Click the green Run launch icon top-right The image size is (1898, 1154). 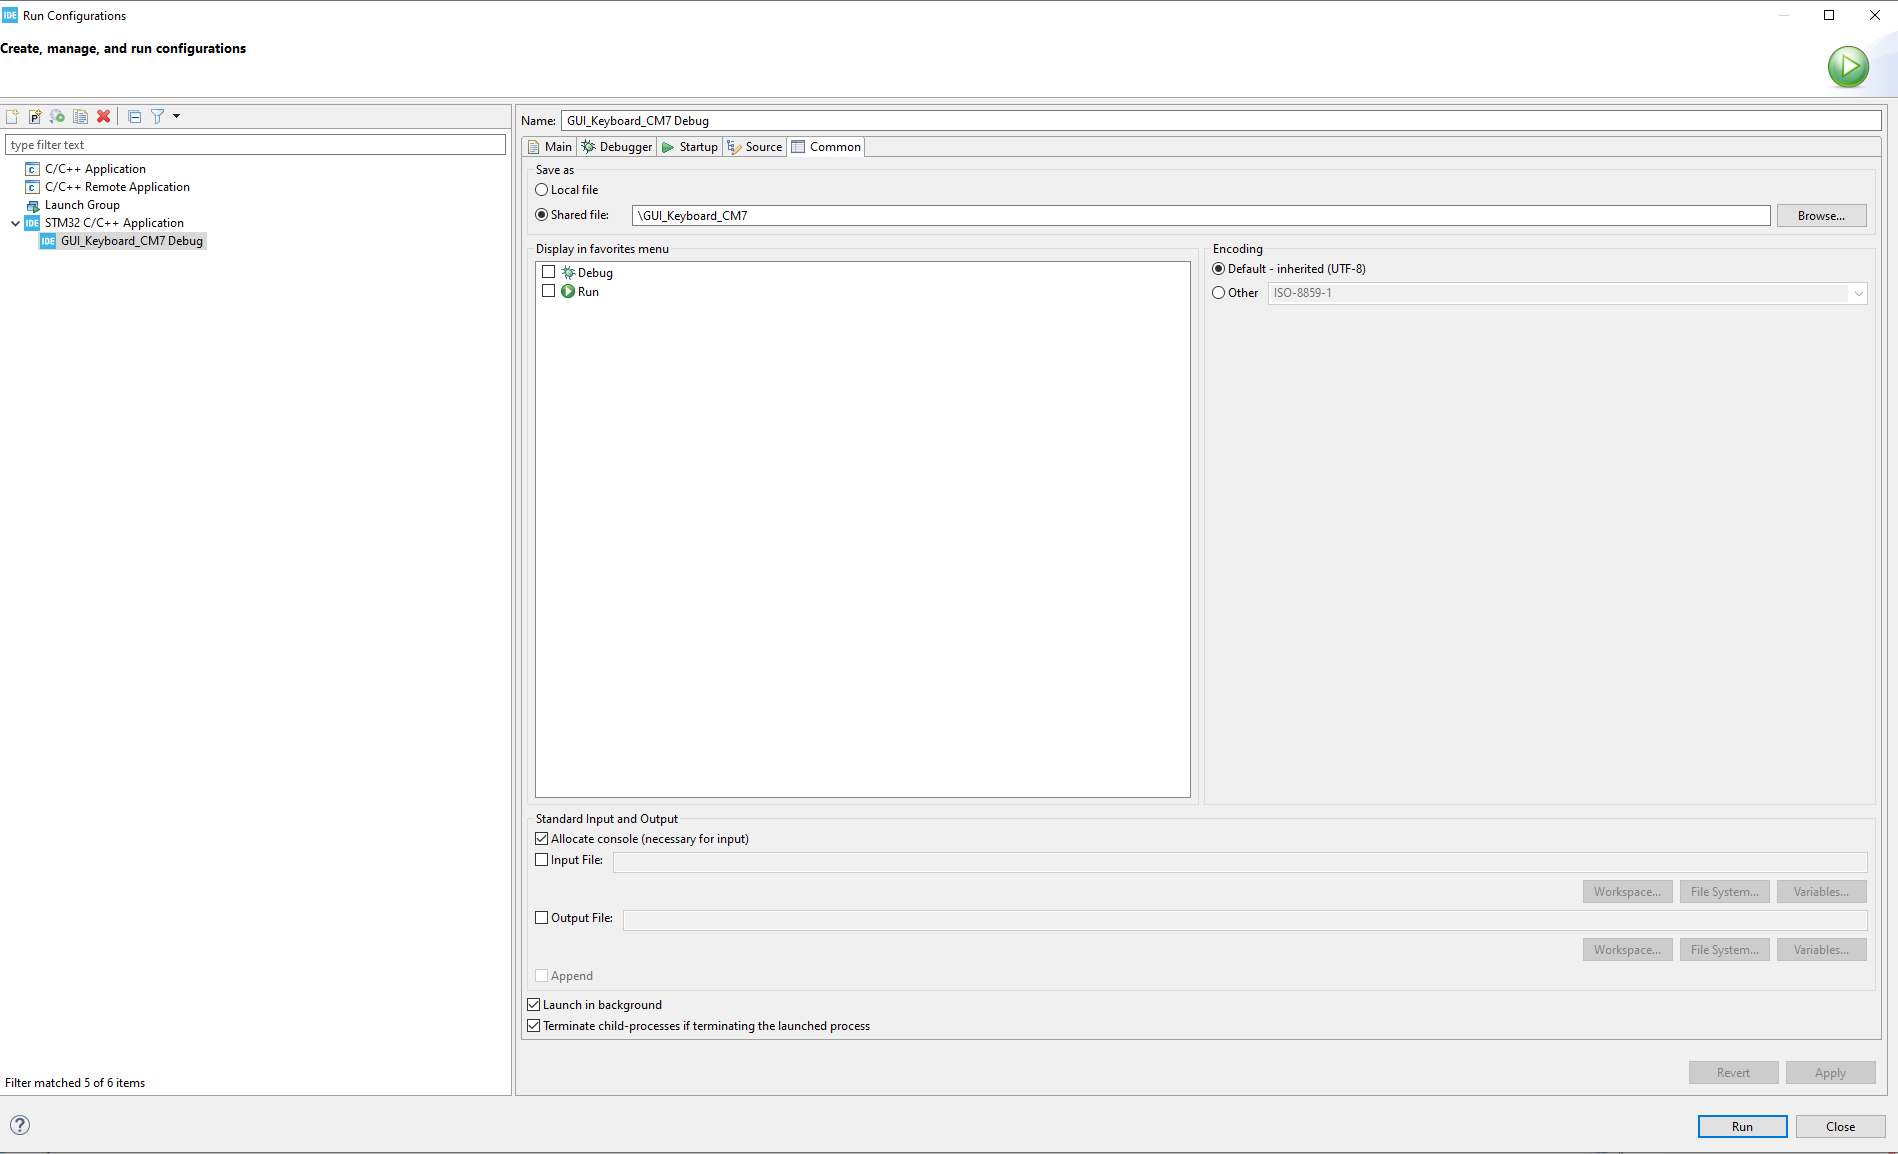point(1847,66)
